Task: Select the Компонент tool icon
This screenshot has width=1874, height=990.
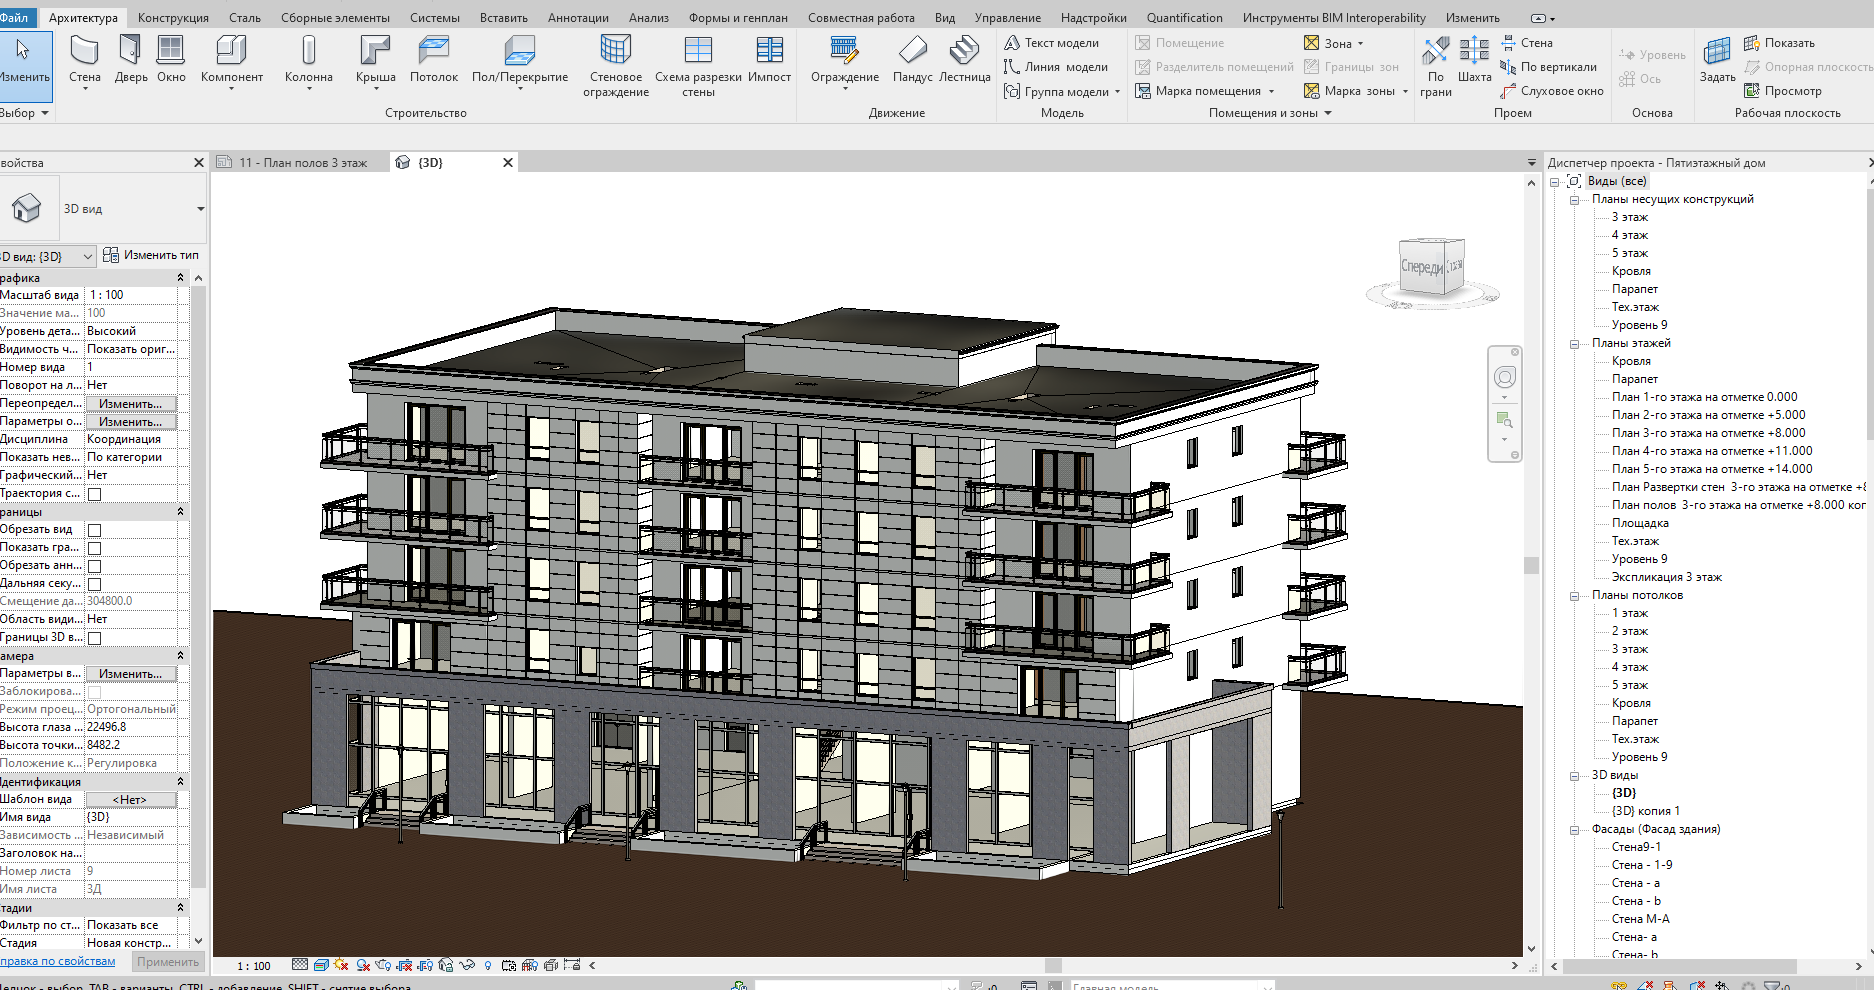Action: pos(231,50)
